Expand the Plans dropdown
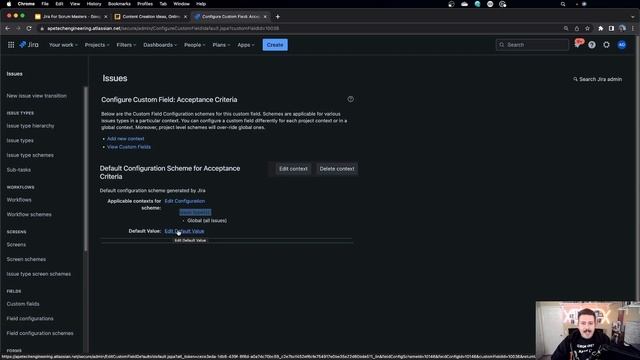The height and width of the screenshot is (360, 640). pyautogui.click(x=221, y=45)
